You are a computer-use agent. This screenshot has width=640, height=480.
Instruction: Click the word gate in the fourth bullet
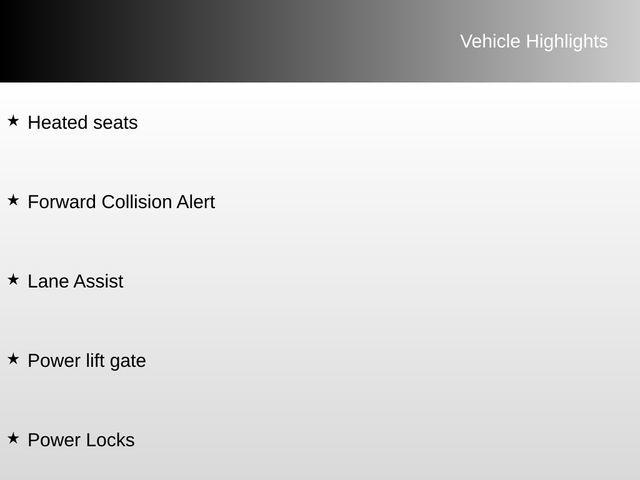point(127,361)
